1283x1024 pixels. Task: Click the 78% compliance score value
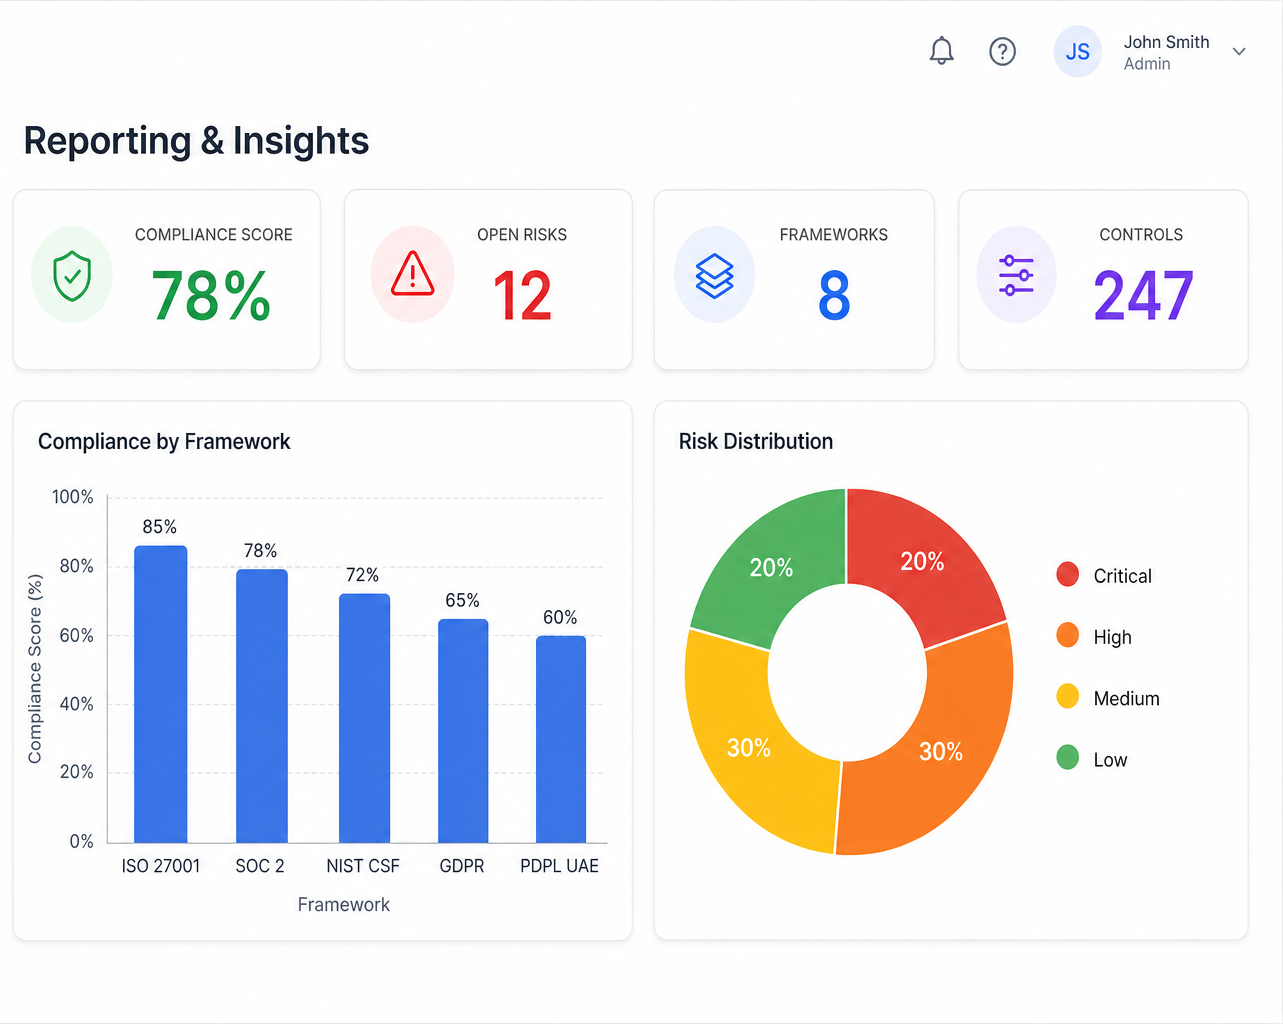click(211, 296)
